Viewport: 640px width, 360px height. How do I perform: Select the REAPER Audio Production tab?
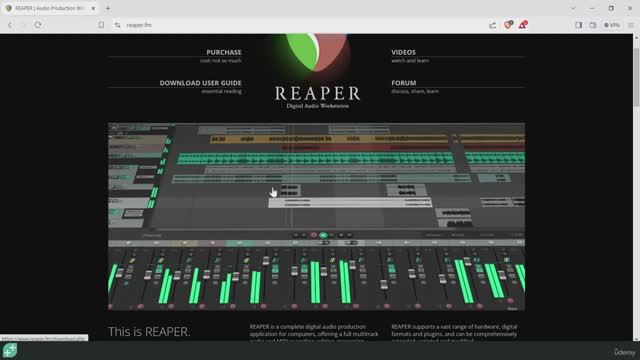pos(49,8)
